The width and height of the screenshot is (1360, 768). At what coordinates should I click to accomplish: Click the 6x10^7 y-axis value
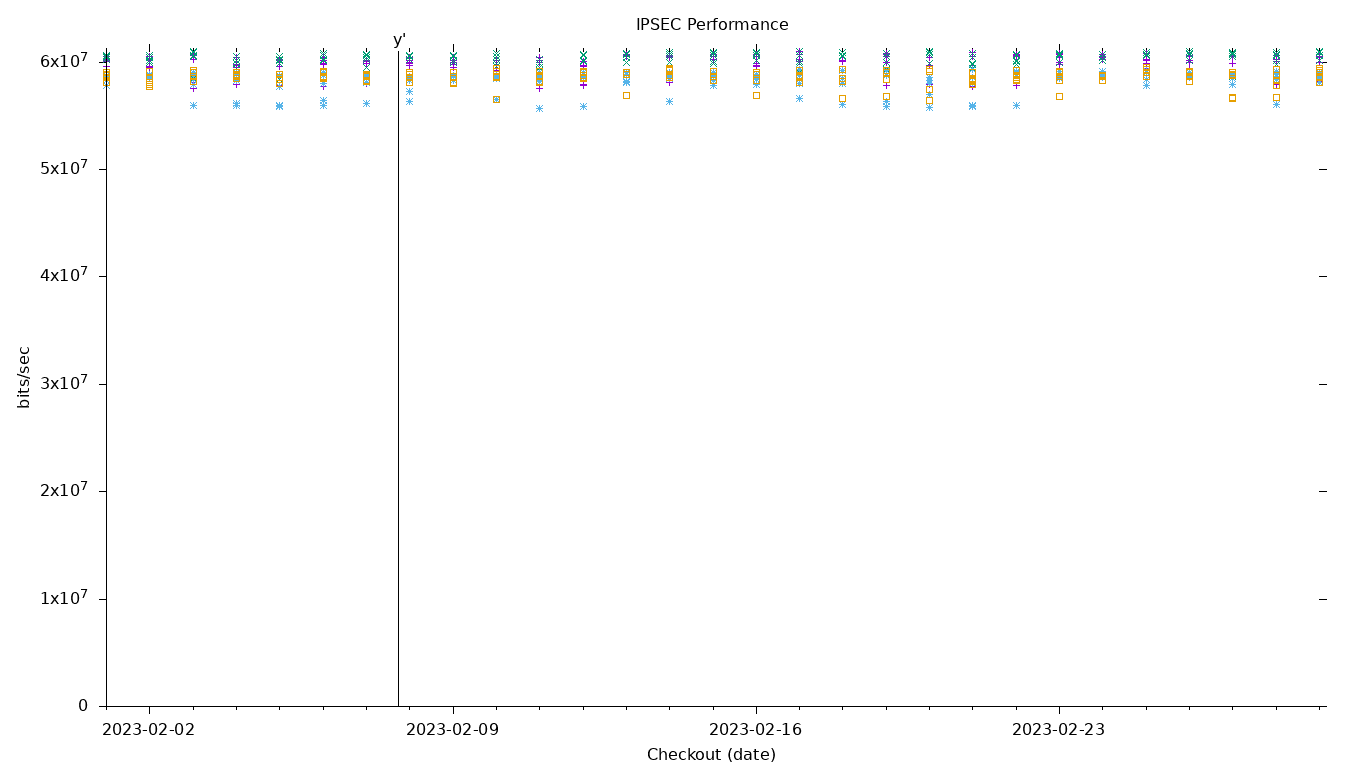tap(64, 60)
